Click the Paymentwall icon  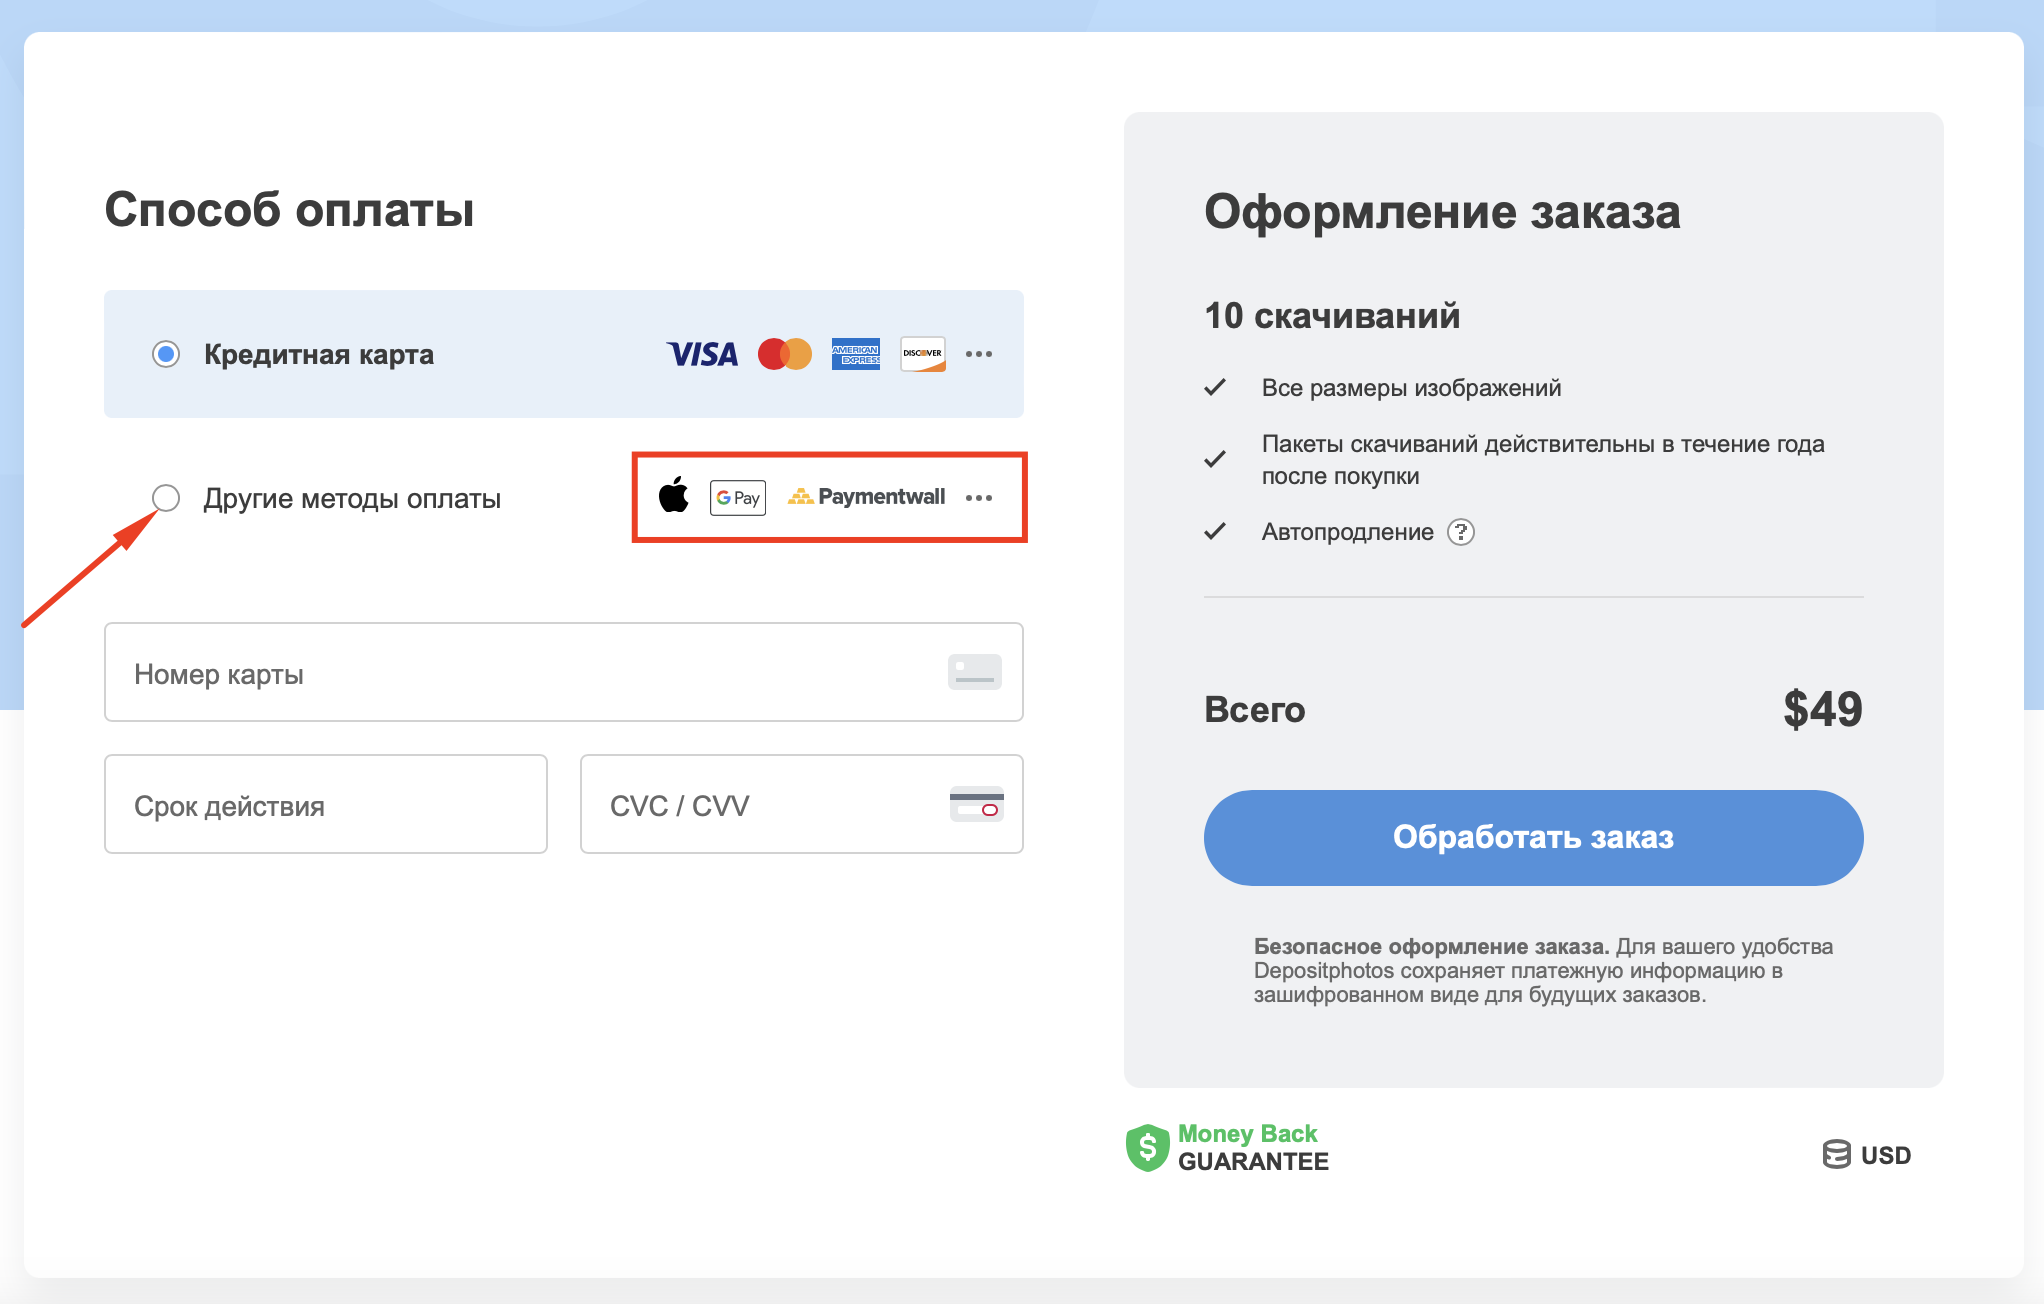(x=865, y=496)
